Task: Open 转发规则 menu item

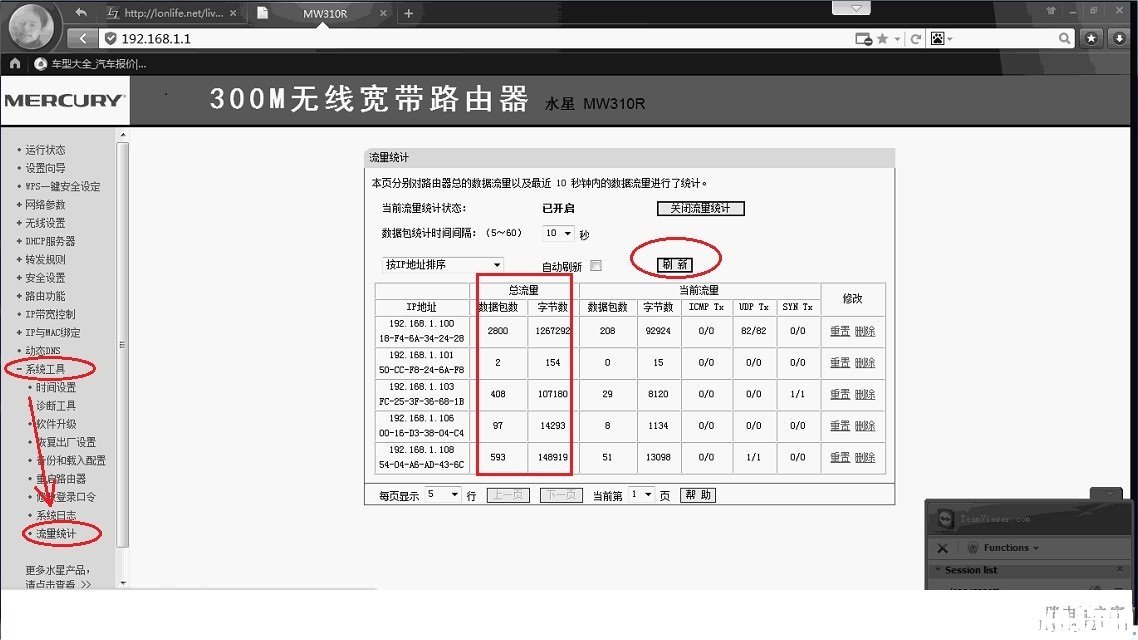Action: tap(45, 259)
